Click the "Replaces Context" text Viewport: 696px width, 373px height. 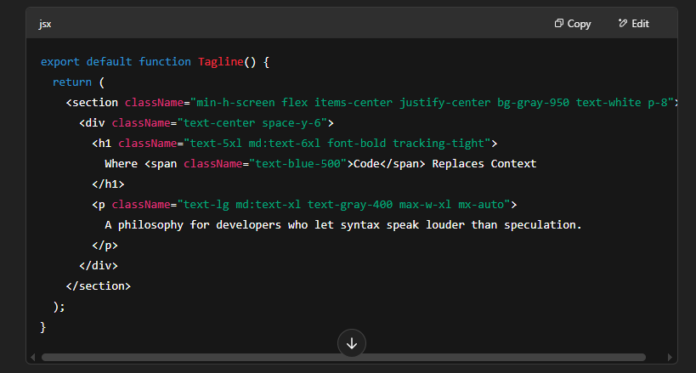click(x=484, y=164)
